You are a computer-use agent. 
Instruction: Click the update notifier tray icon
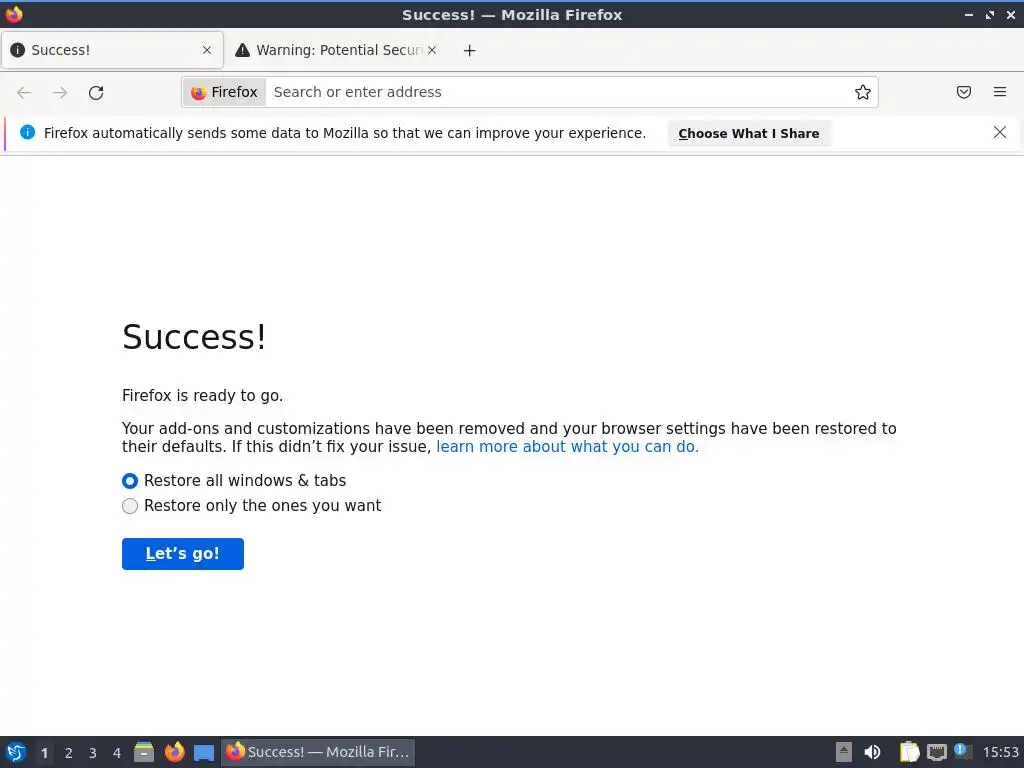tap(962, 751)
